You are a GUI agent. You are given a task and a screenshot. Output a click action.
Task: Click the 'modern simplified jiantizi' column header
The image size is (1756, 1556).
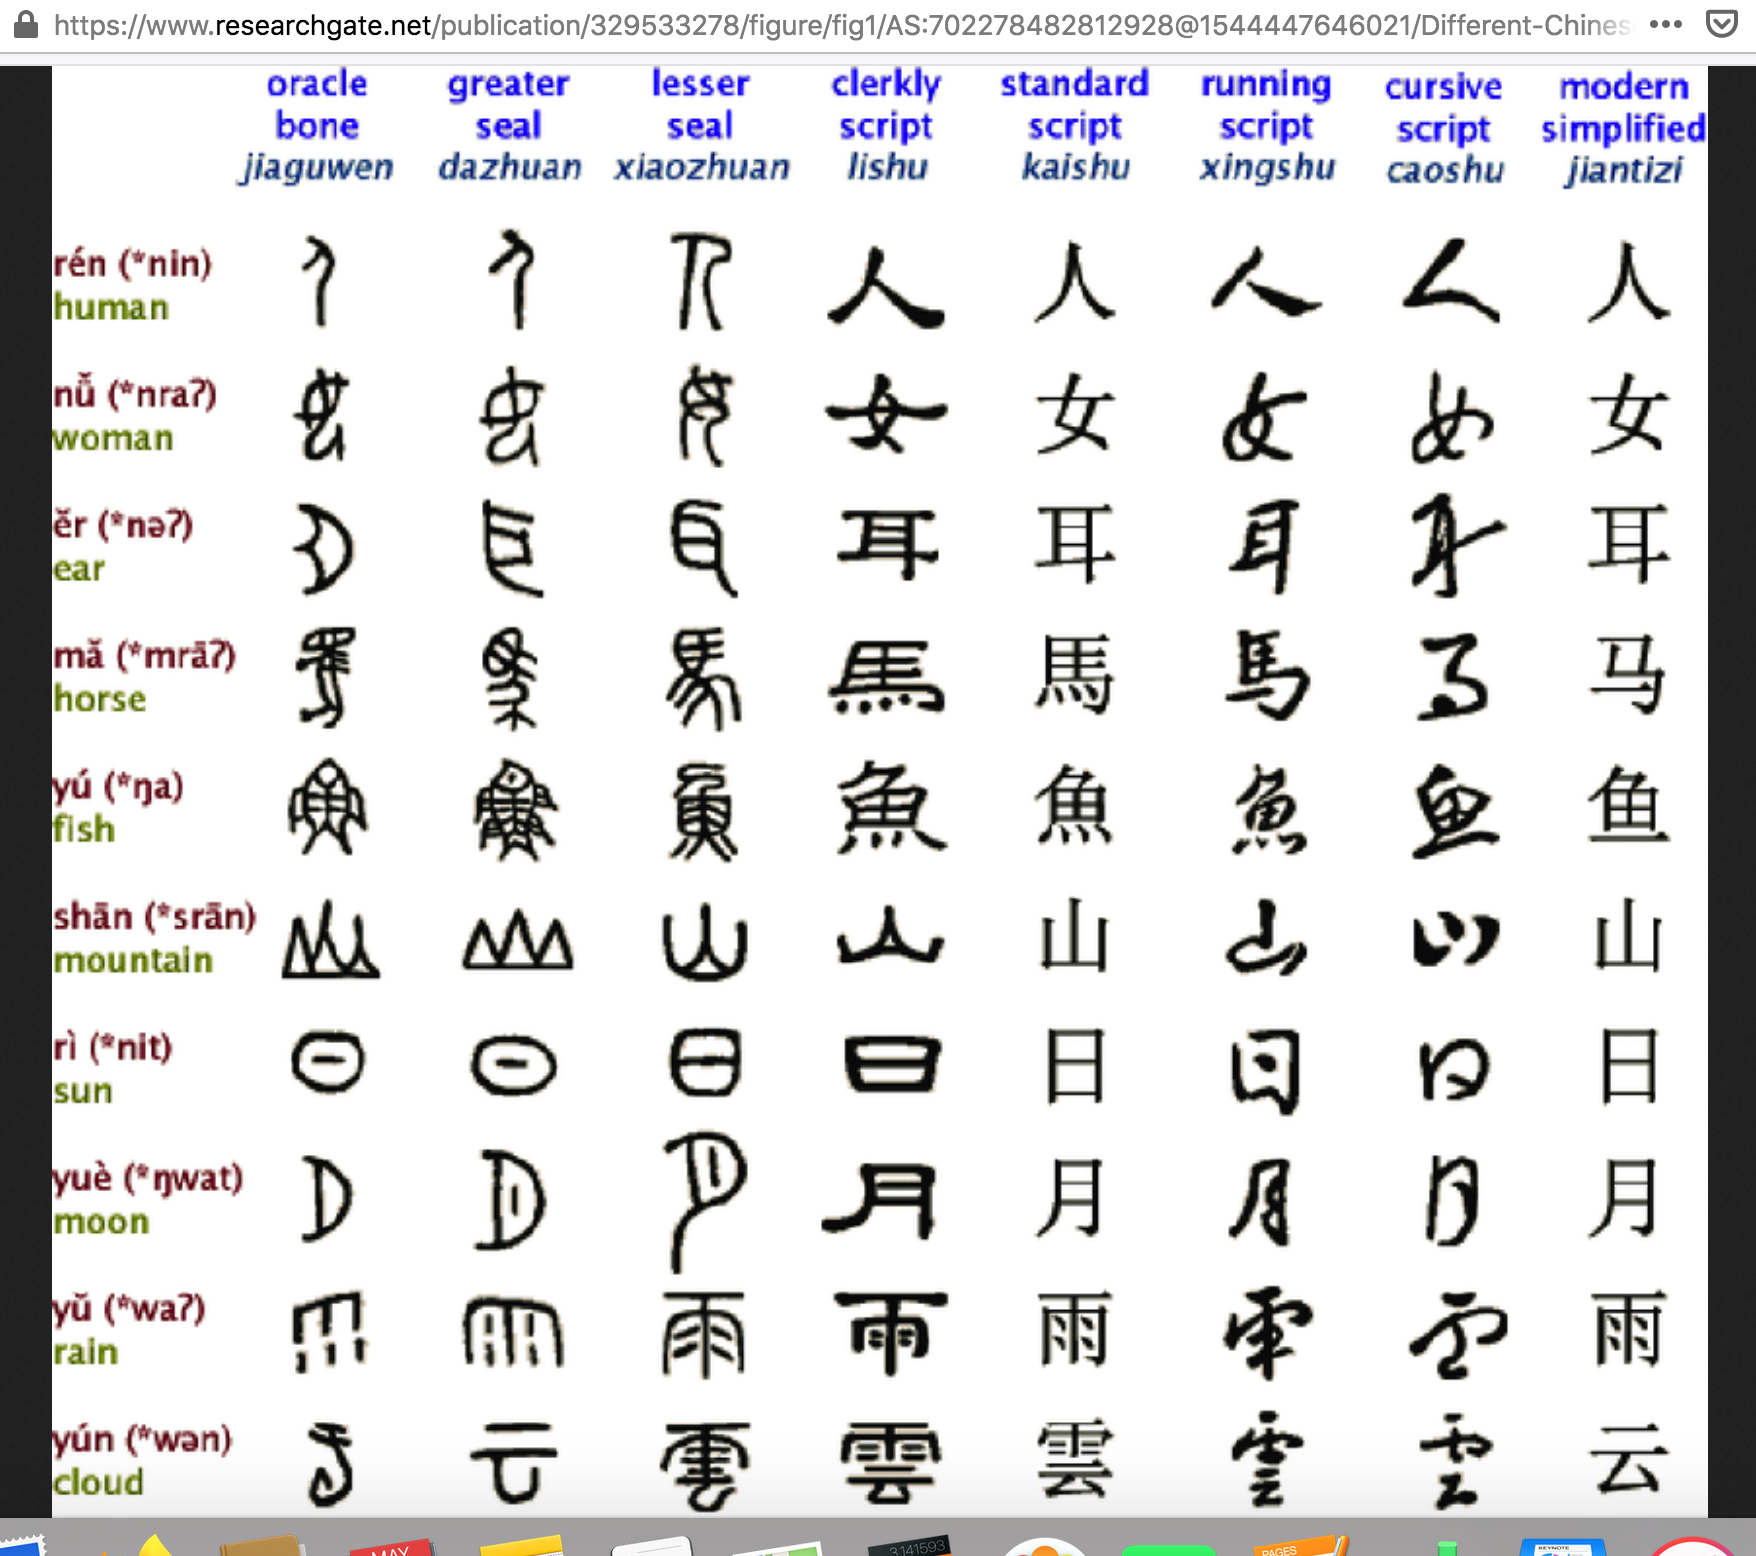coord(1624,129)
